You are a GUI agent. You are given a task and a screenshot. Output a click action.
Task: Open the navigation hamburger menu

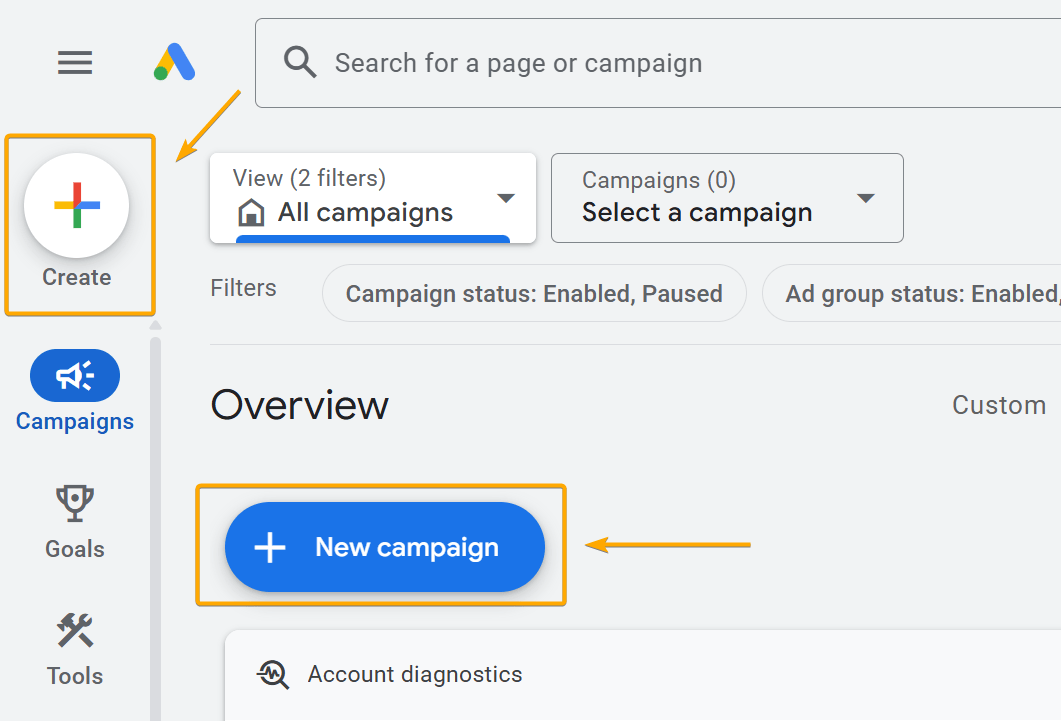74,62
